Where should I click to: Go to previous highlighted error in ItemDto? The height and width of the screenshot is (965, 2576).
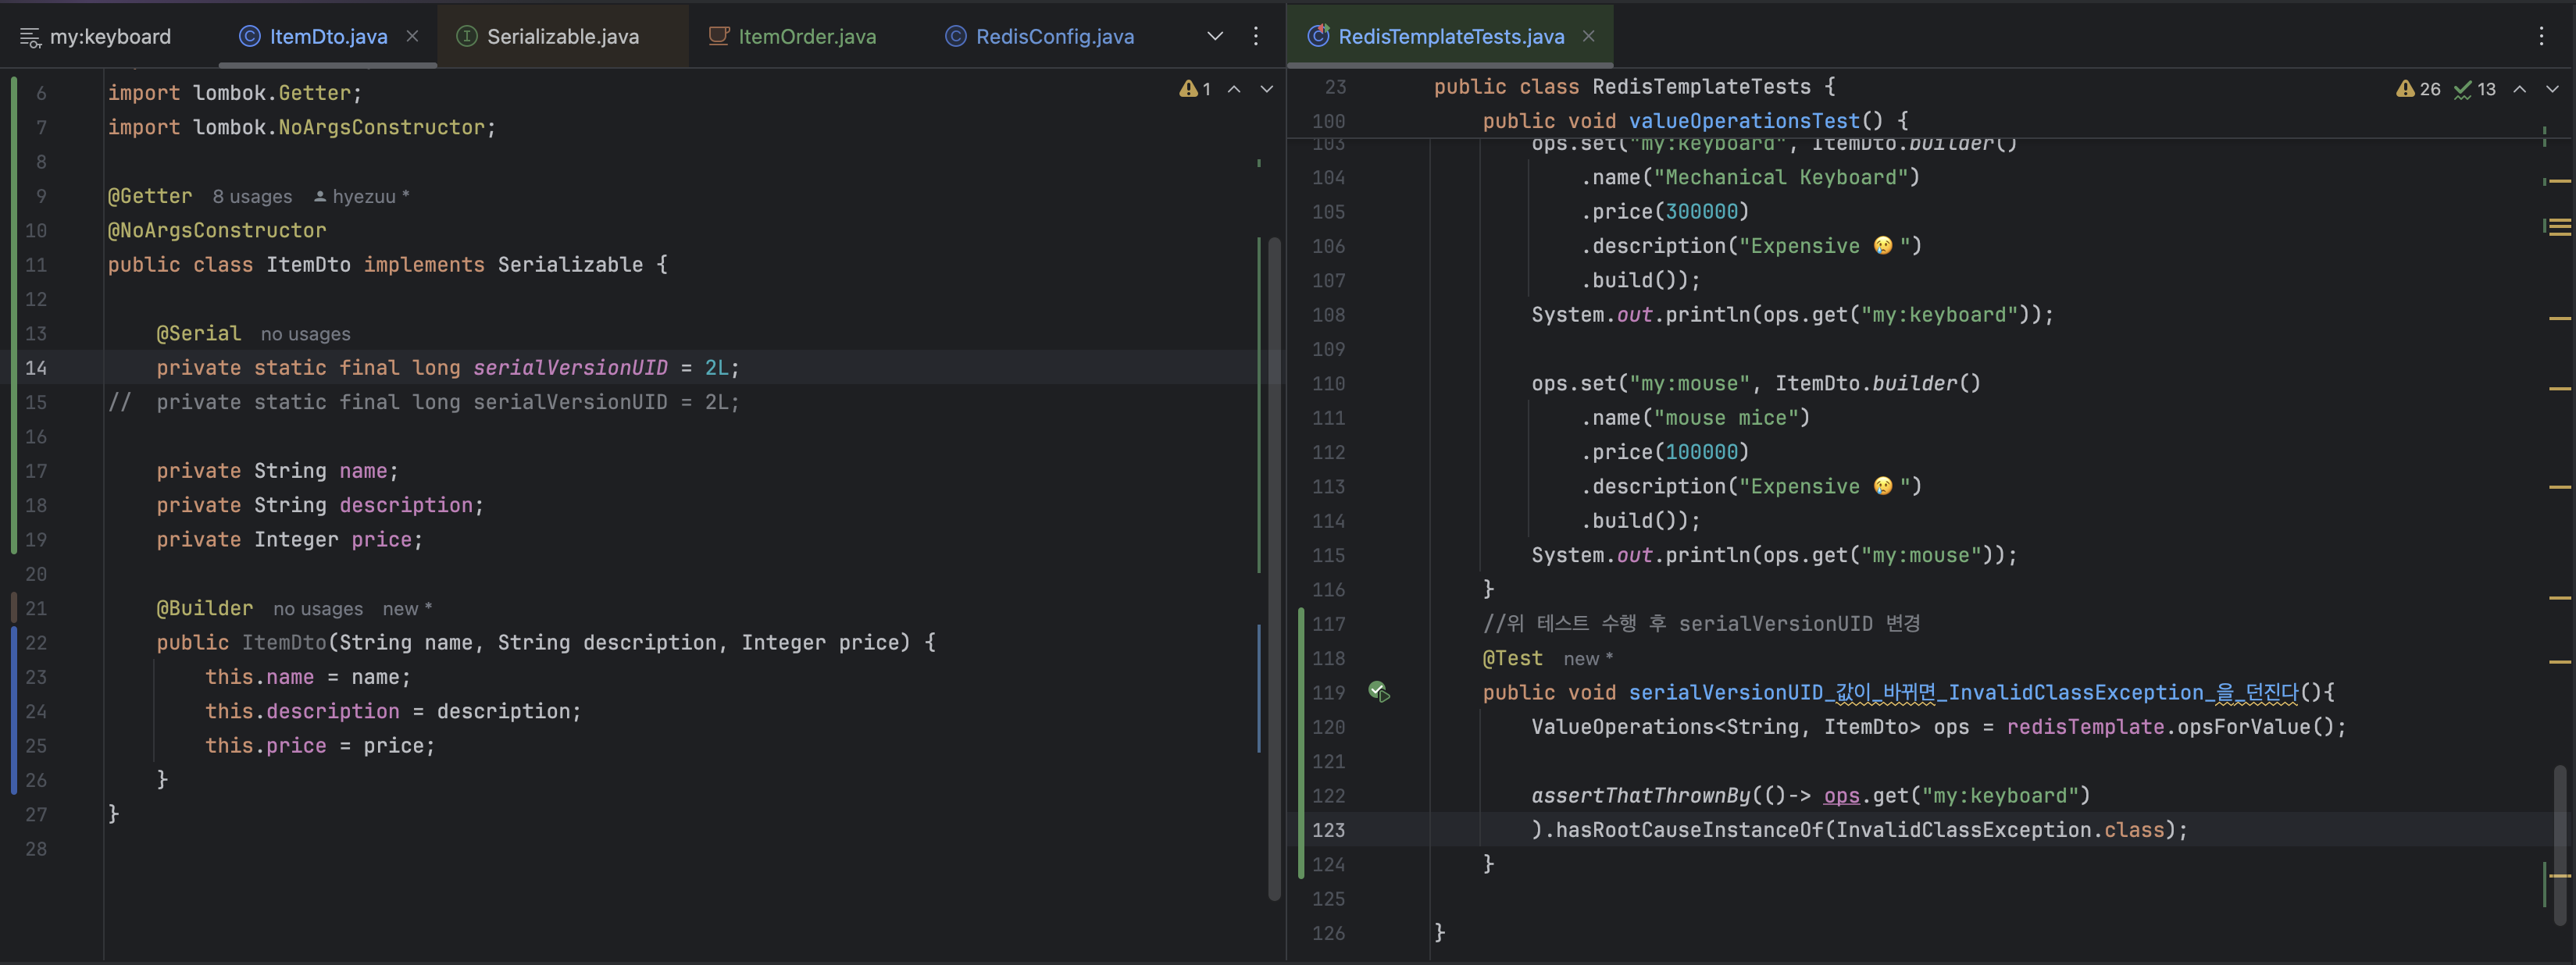click(1235, 89)
